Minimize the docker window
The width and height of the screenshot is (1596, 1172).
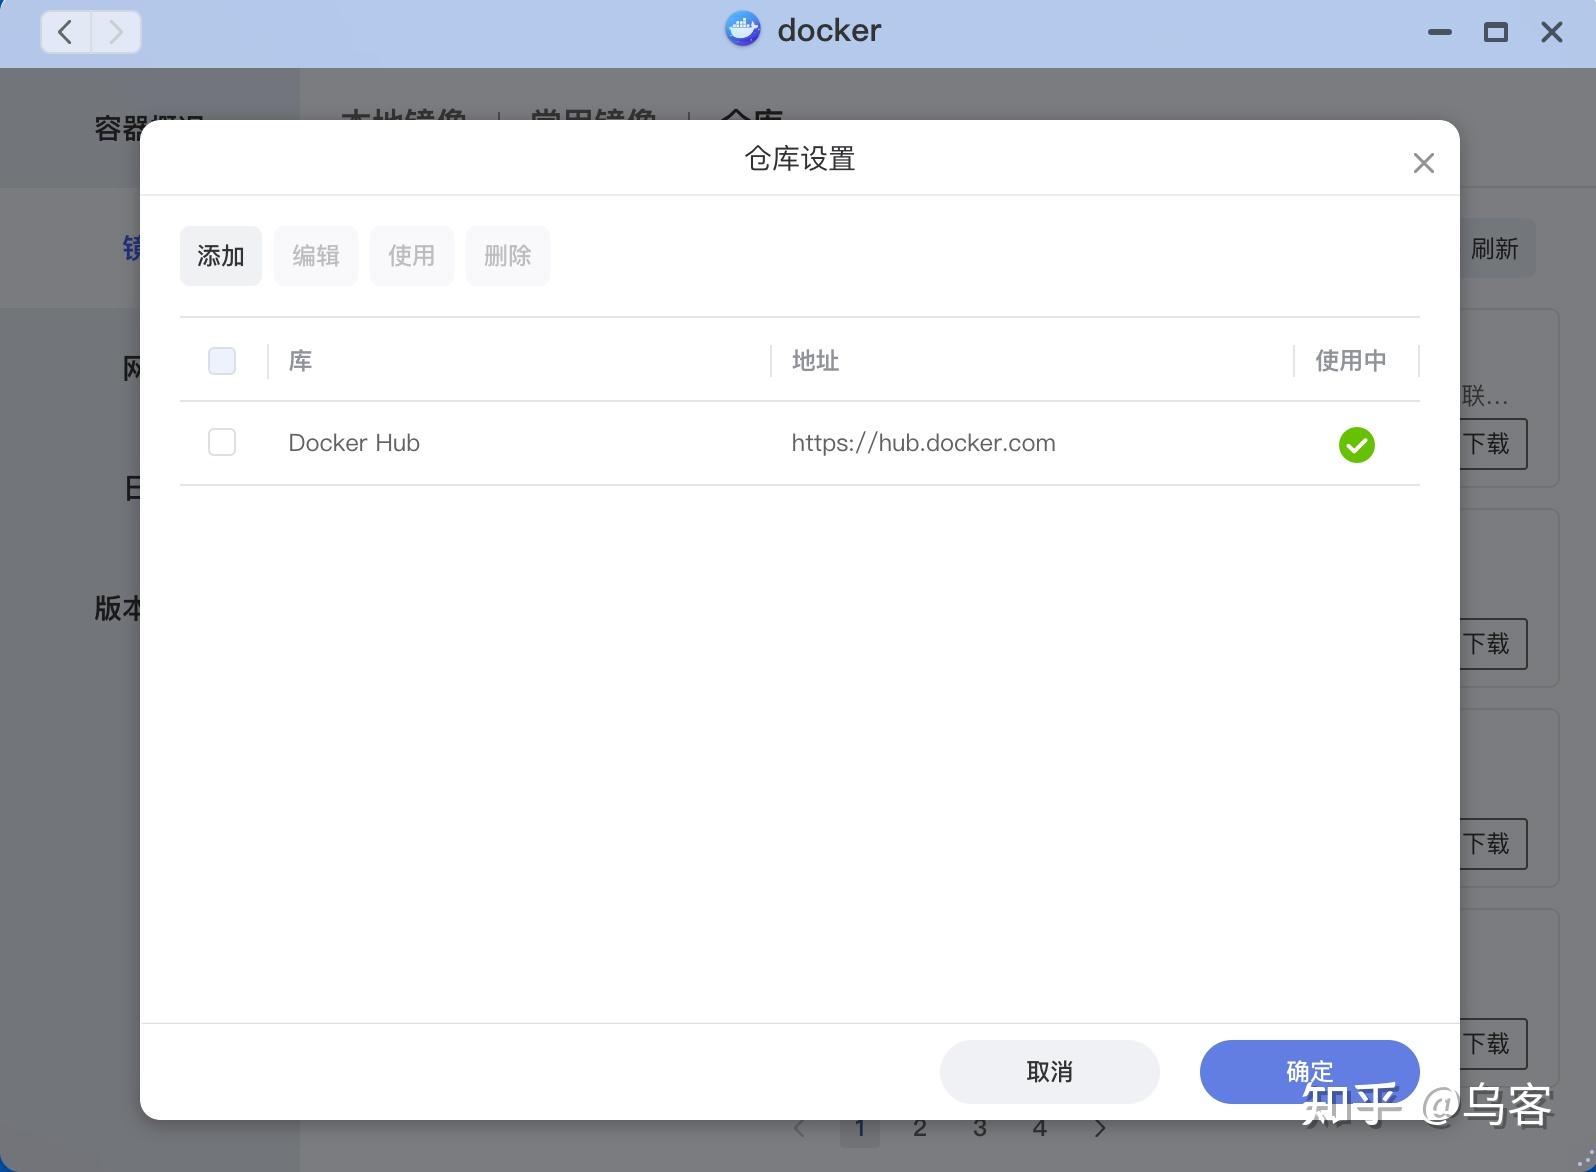click(1440, 32)
